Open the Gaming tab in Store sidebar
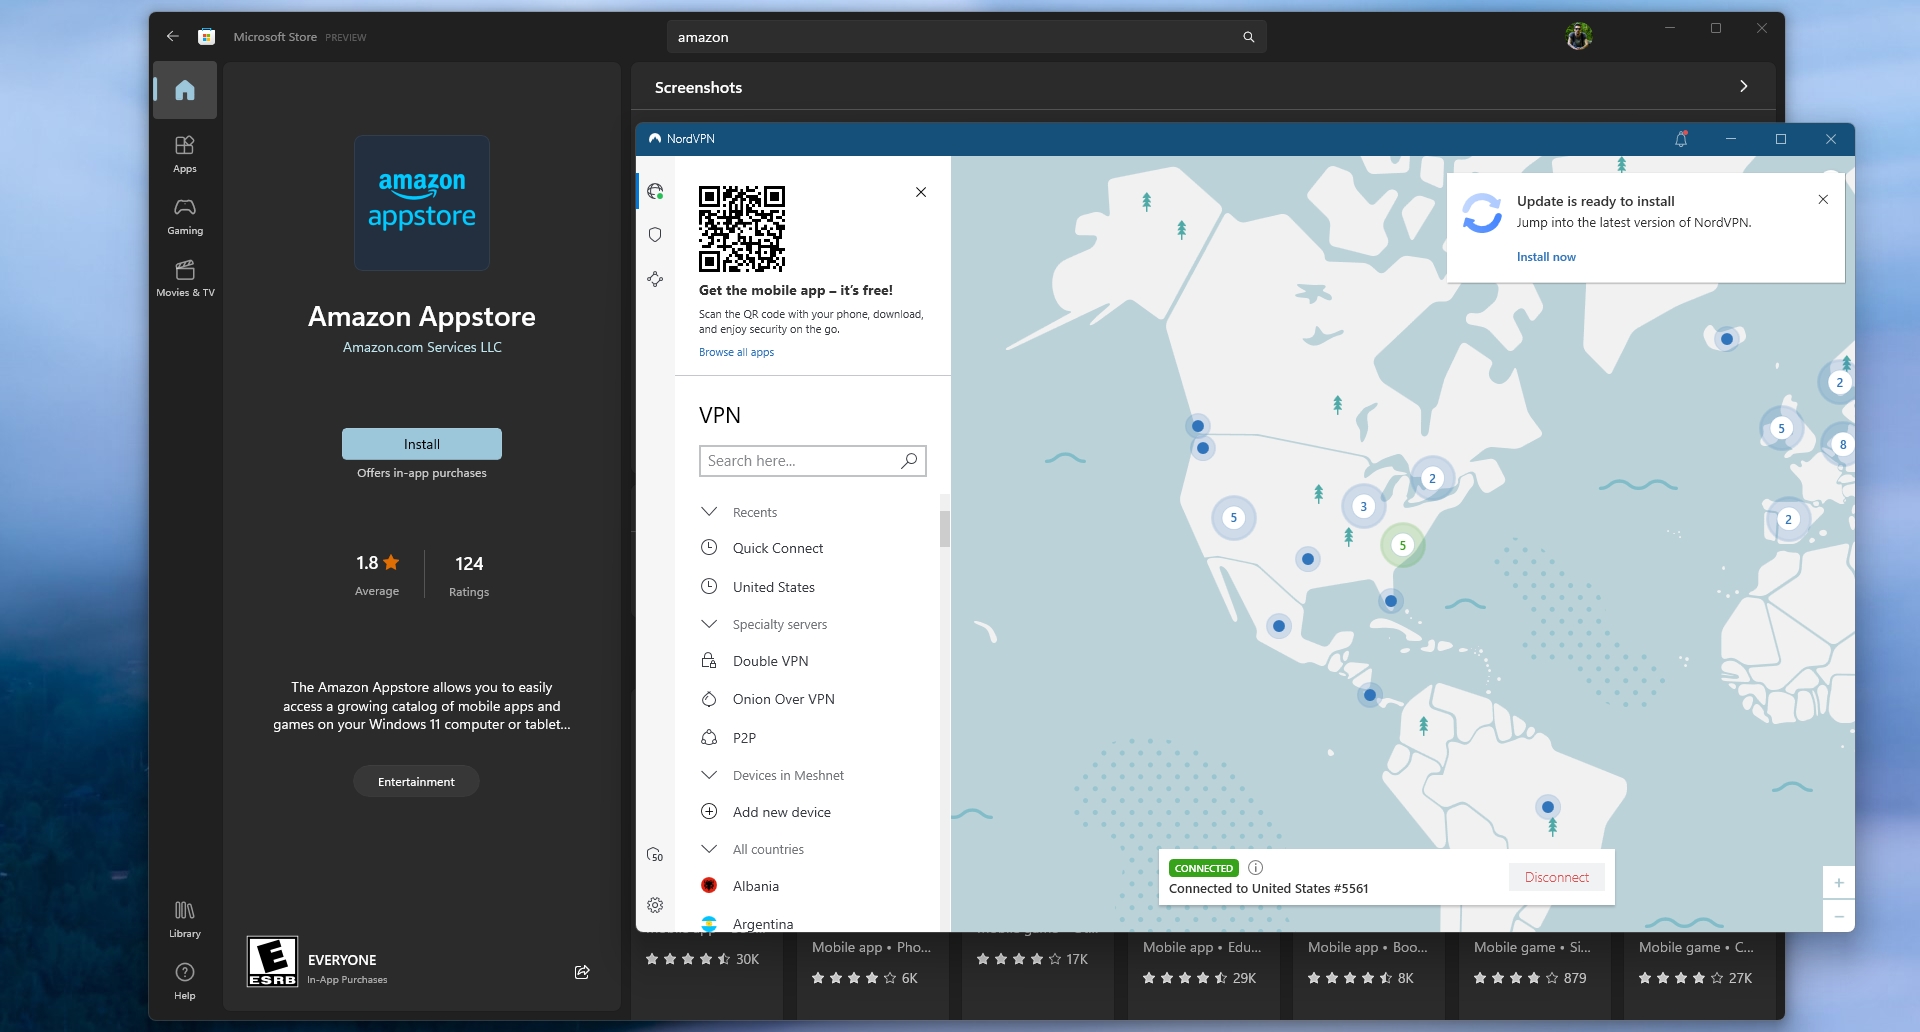This screenshot has width=1920, height=1032. (x=185, y=216)
